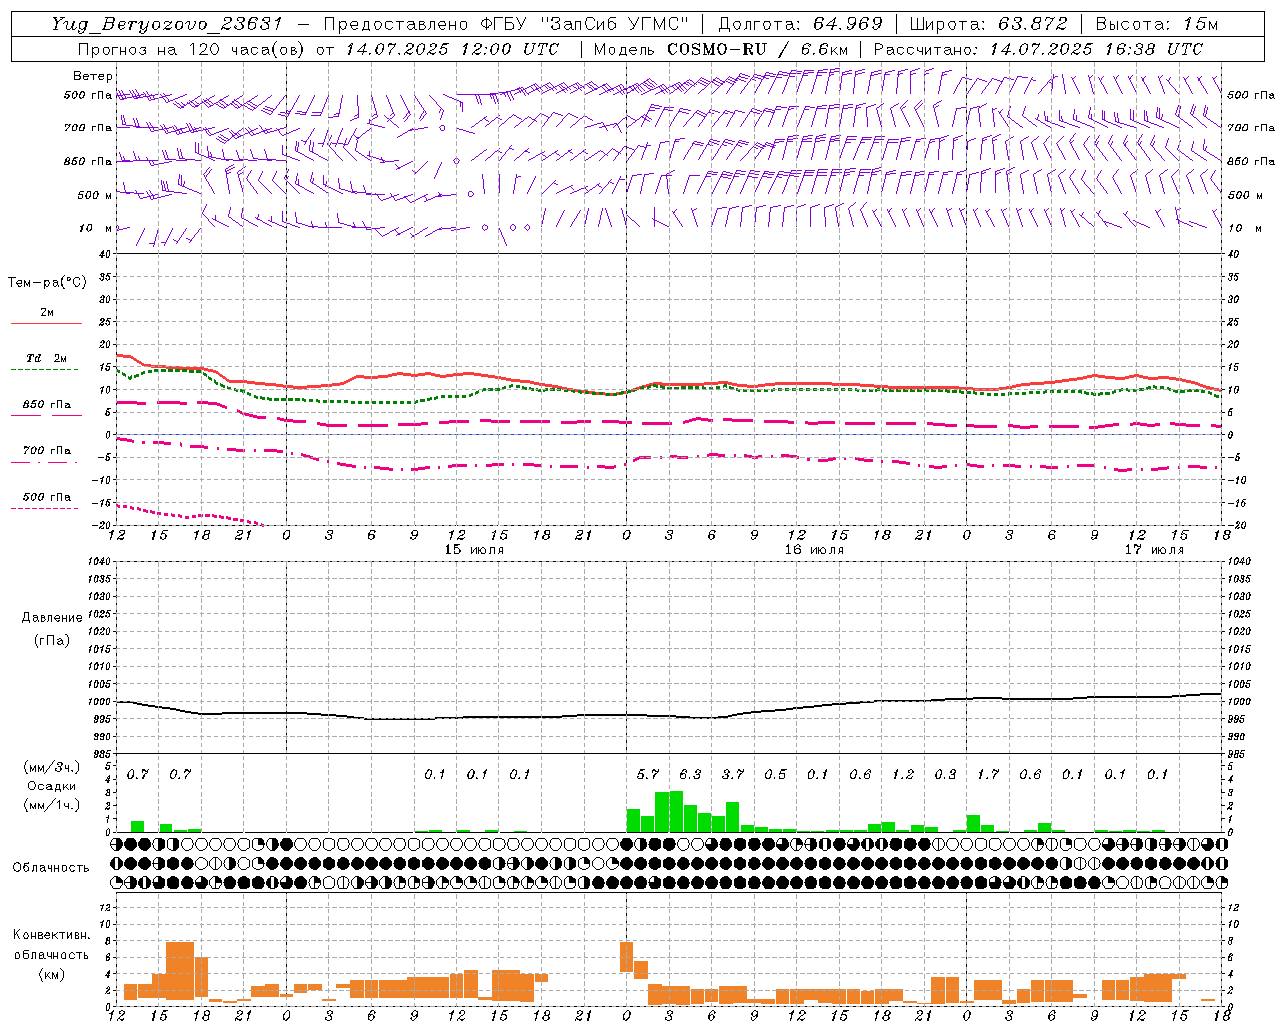The height and width of the screenshot is (1024, 1280).
Task: Click the Осадки precipitation panel label
Action: pos(51,786)
